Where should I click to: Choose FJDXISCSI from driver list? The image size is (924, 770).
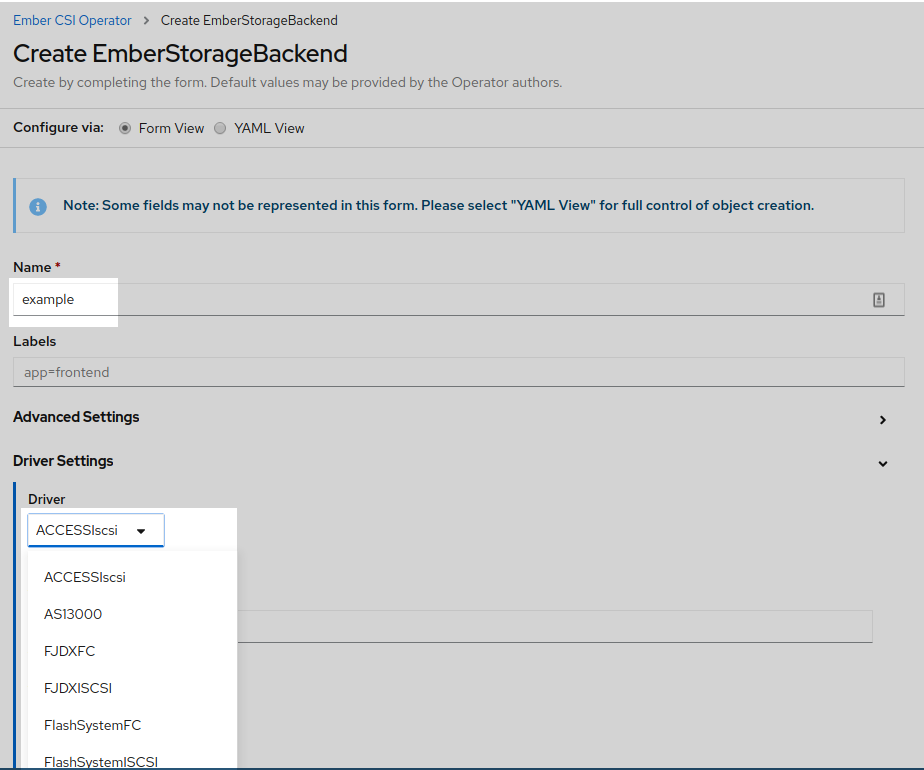point(78,689)
